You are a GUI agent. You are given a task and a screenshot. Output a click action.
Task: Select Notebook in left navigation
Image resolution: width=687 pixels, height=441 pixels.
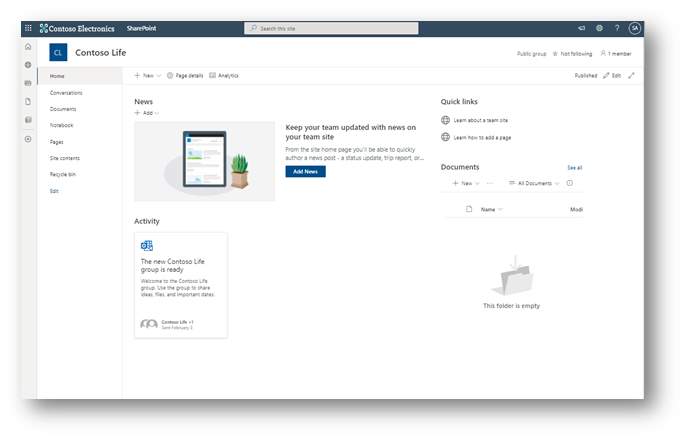tap(62, 125)
